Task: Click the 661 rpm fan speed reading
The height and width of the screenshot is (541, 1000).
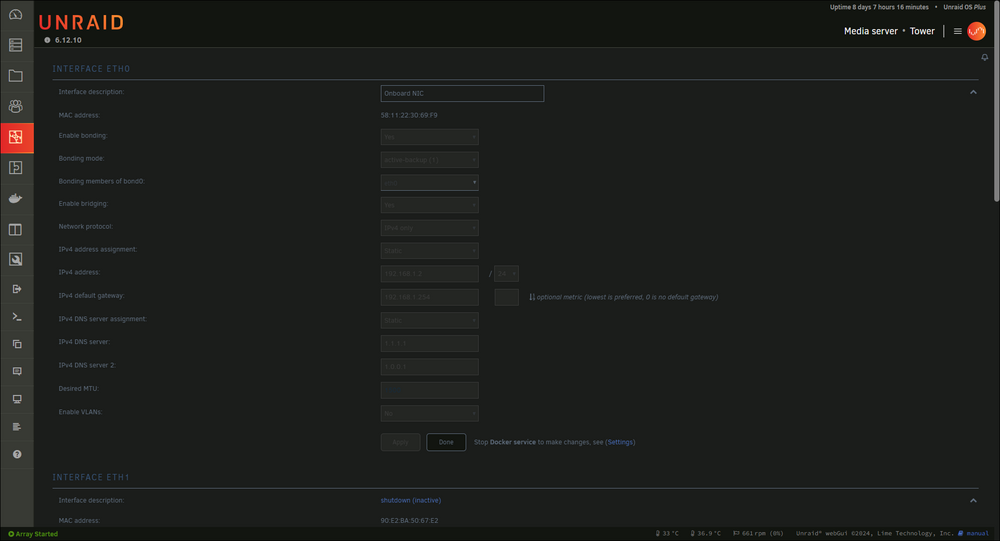Action: point(762,533)
